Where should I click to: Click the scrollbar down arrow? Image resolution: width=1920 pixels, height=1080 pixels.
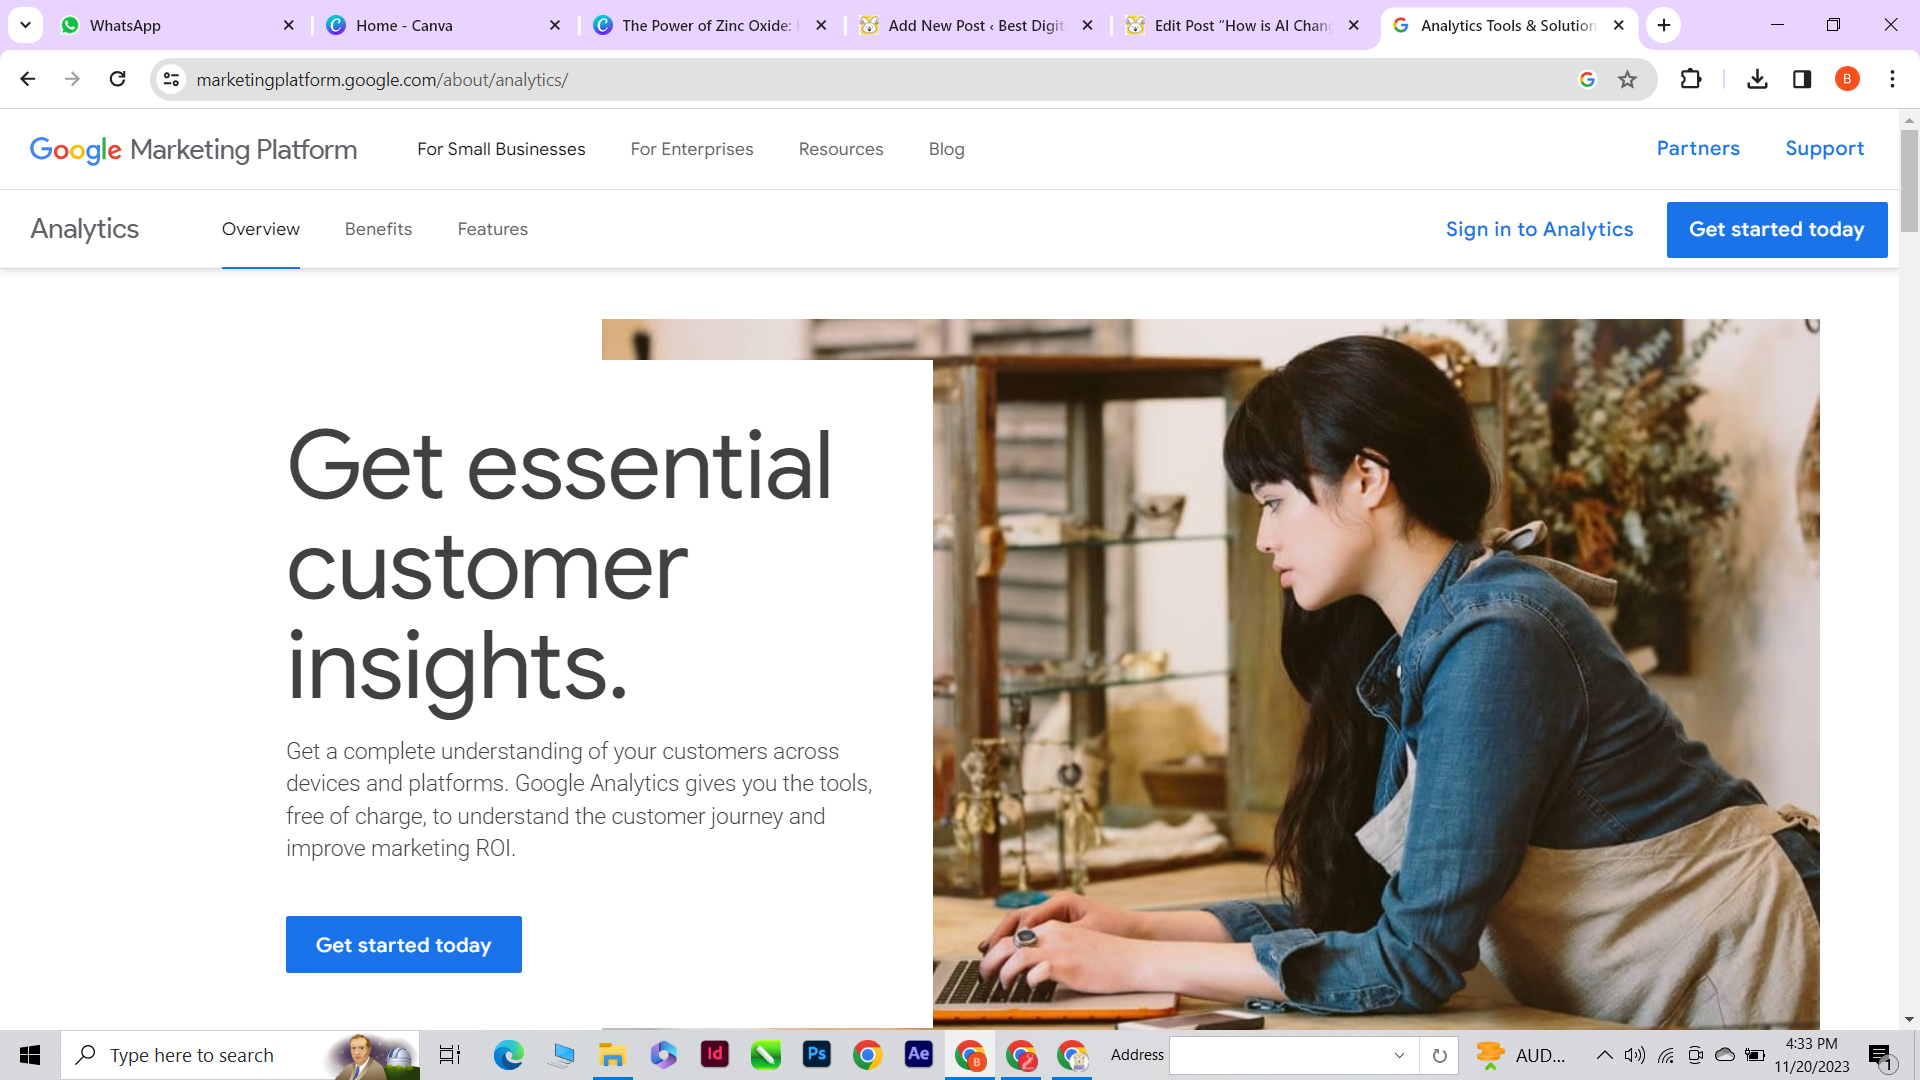[x=1909, y=1020]
